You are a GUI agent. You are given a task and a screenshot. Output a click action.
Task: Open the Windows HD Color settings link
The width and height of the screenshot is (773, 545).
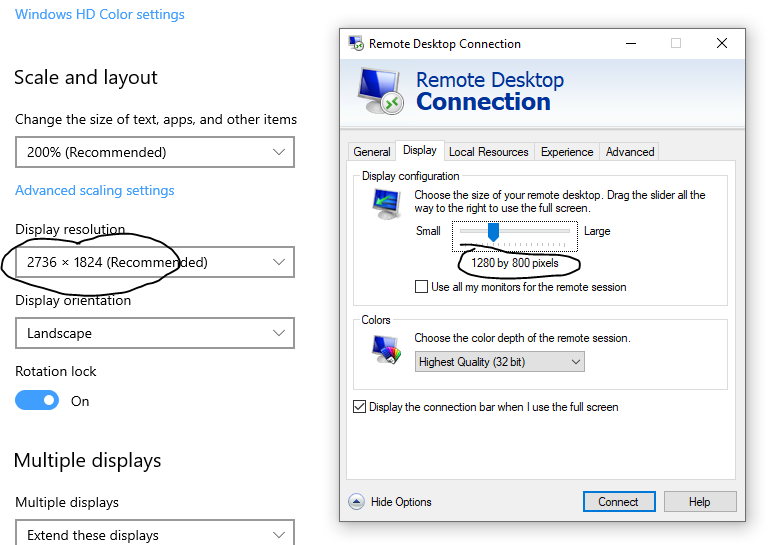click(100, 14)
